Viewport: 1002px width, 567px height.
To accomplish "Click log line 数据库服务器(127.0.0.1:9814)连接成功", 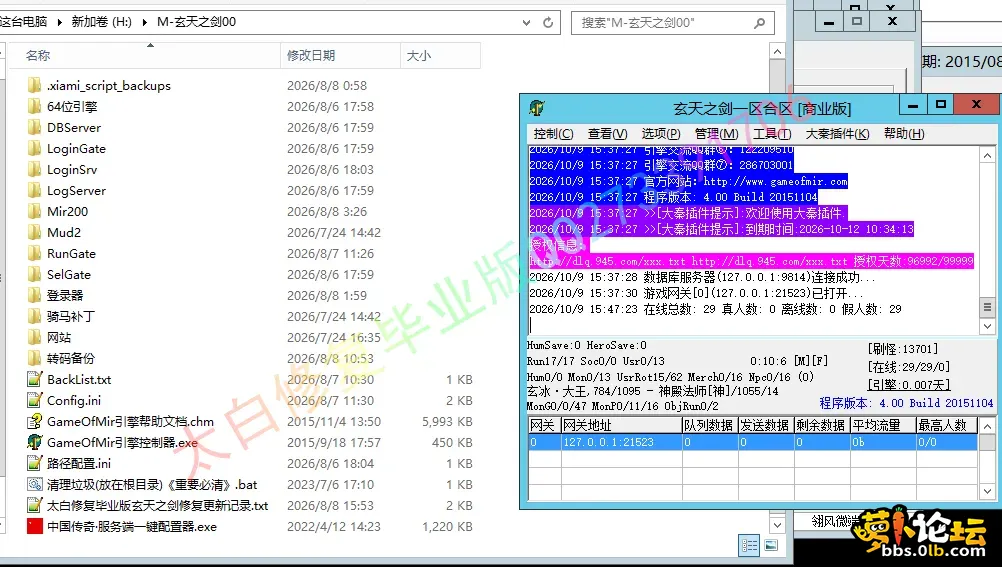I will point(702,277).
